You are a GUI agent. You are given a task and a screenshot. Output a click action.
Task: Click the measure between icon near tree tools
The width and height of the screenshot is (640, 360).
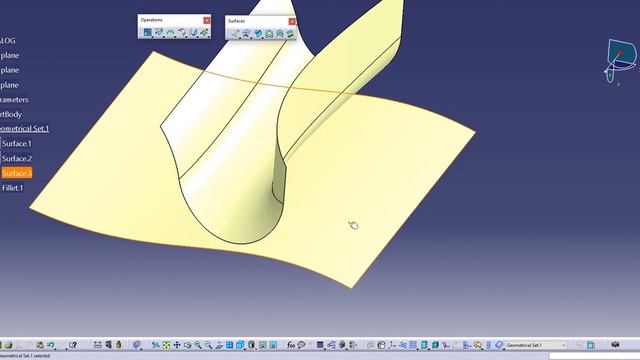click(97, 345)
